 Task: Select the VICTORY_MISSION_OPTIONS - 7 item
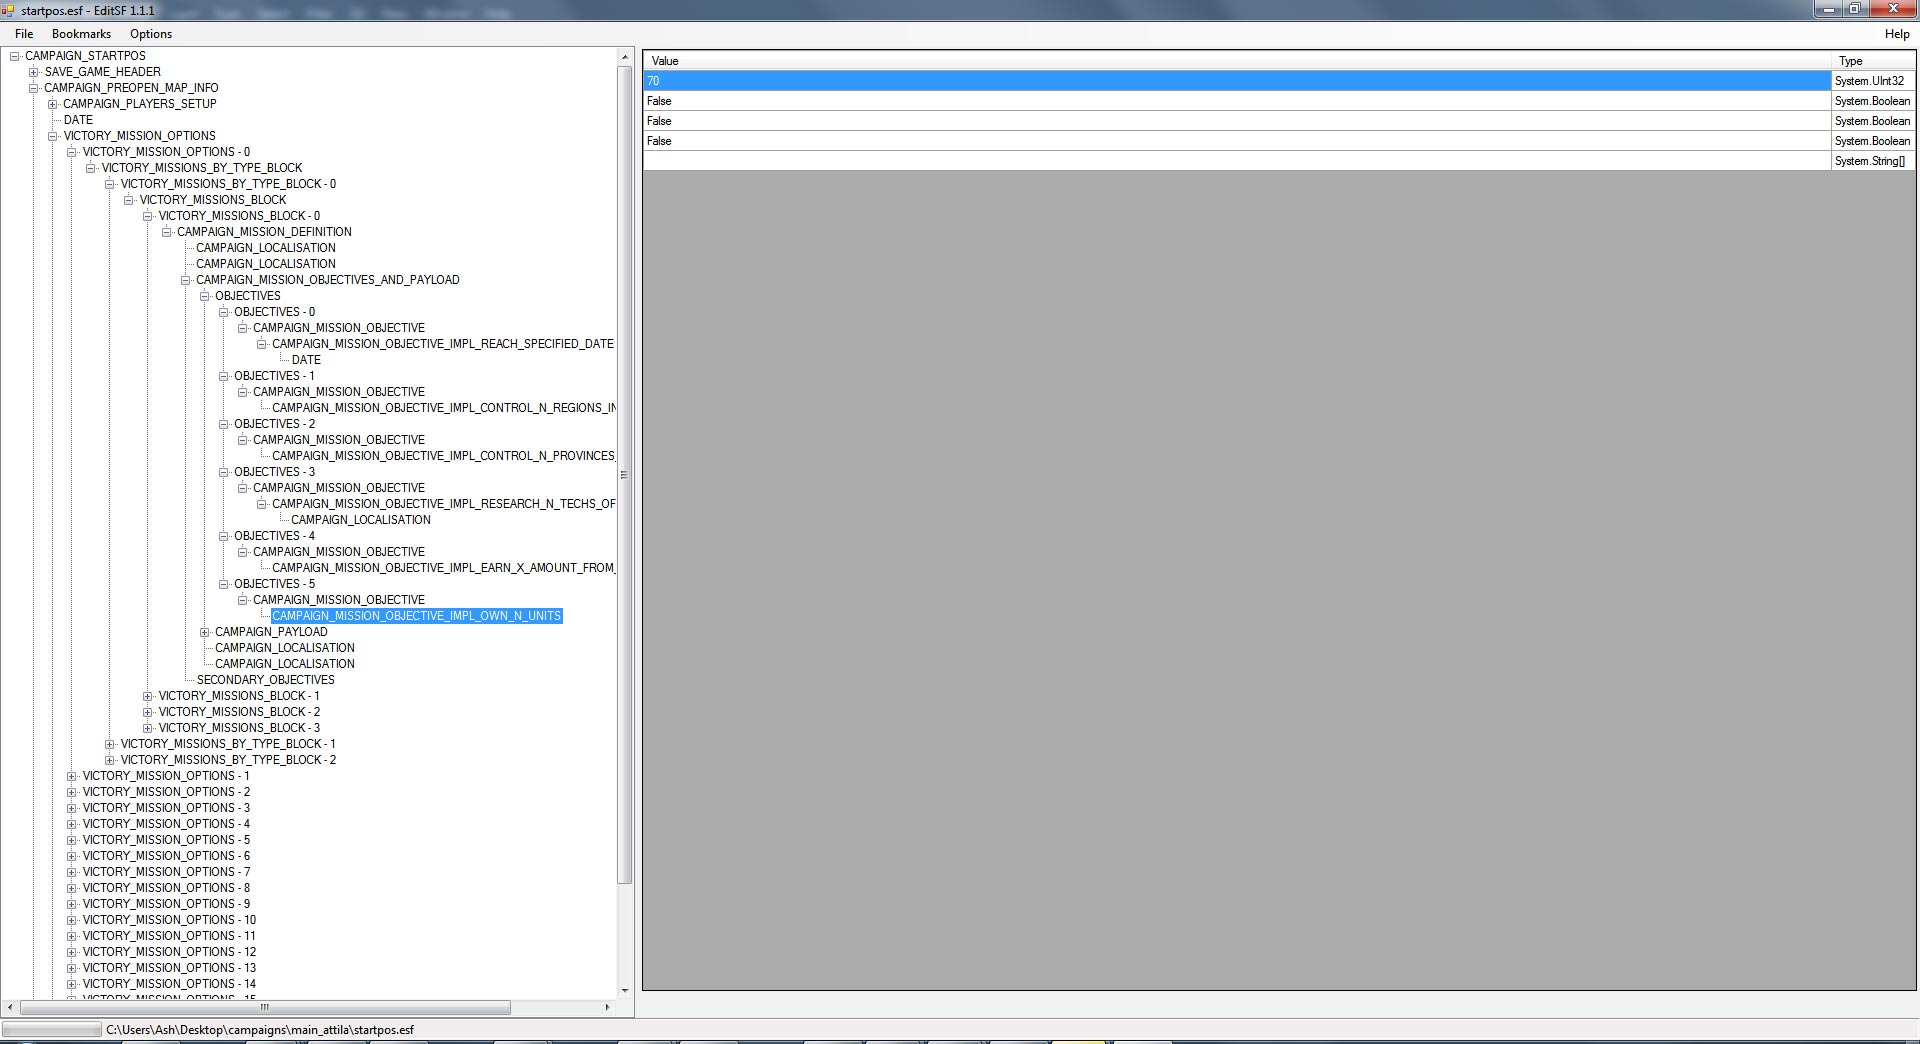click(x=166, y=872)
